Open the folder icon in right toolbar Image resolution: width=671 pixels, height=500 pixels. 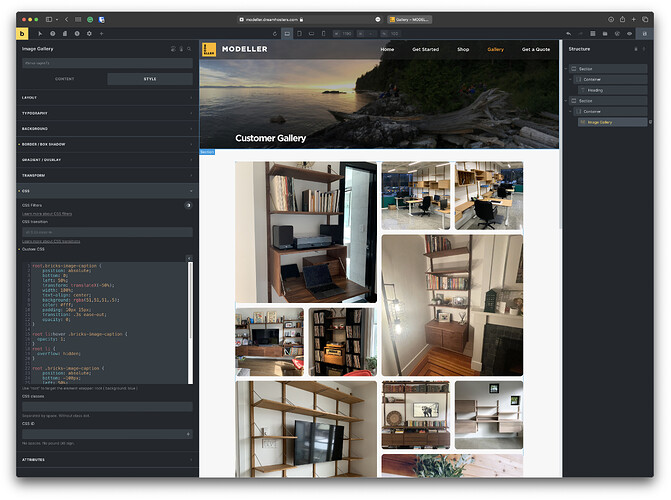pyautogui.click(x=605, y=33)
